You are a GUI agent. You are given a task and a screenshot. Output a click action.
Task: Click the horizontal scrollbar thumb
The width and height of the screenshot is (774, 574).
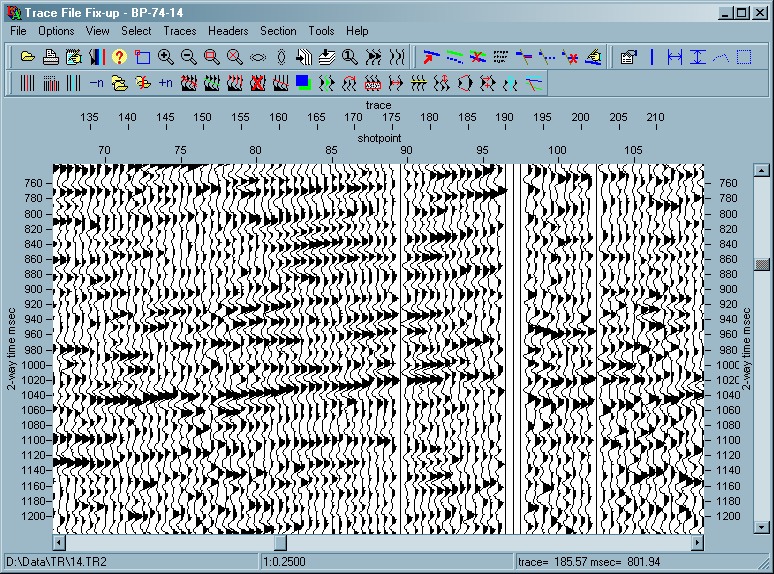pyautogui.click(x=280, y=542)
